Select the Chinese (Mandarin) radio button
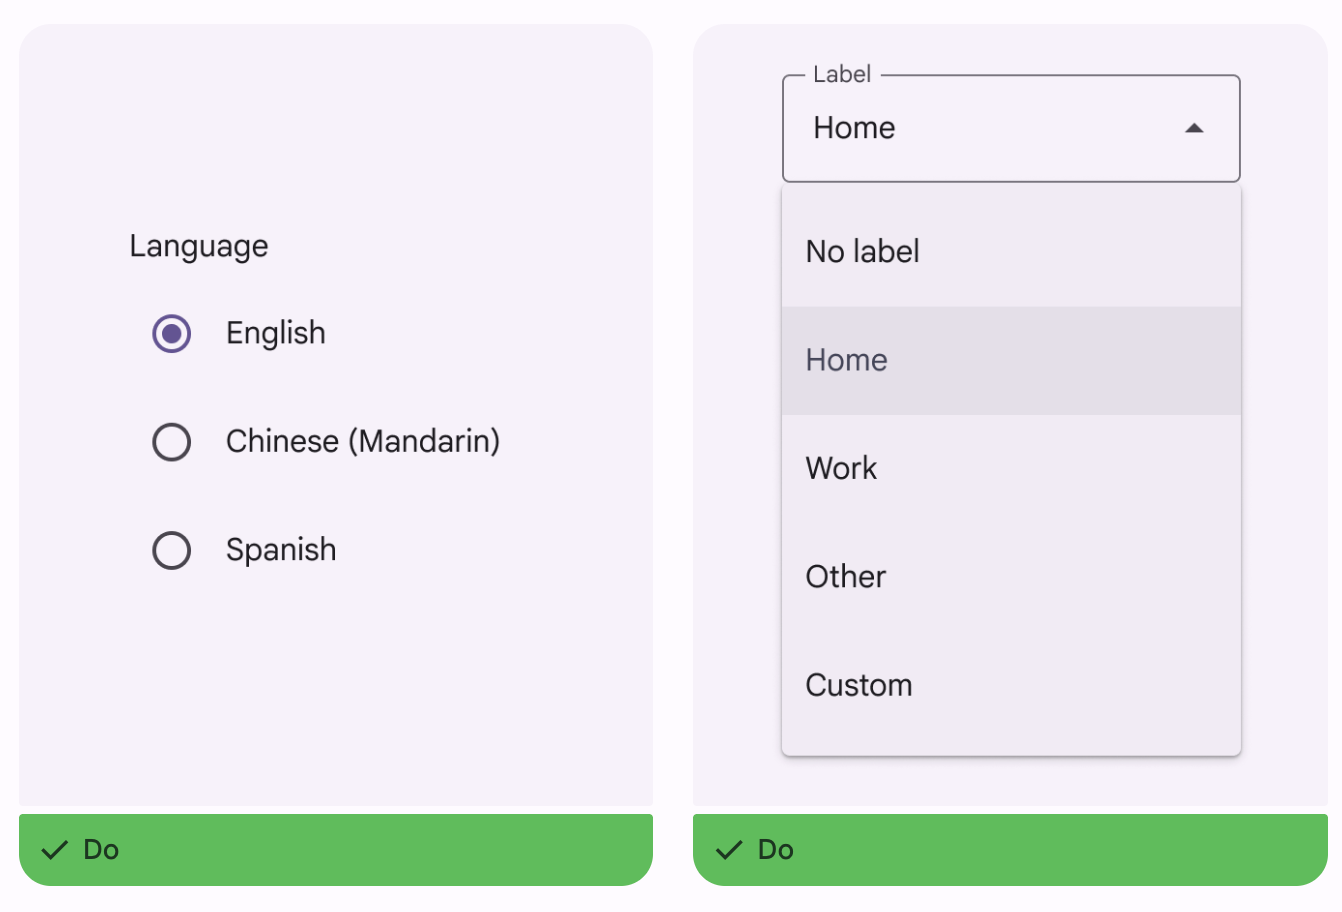This screenshot has width=1342, height=912. (172, 441)
